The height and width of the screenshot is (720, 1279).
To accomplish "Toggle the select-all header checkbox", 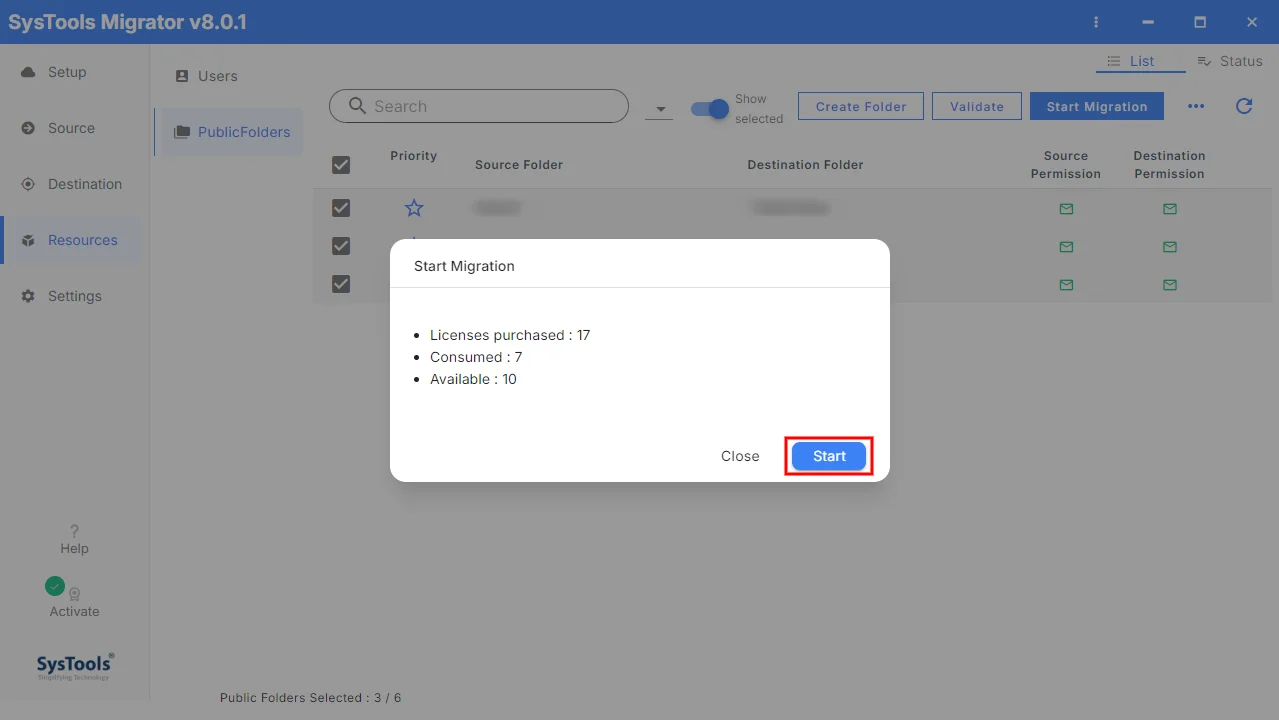I will click(x=341, y=165).
